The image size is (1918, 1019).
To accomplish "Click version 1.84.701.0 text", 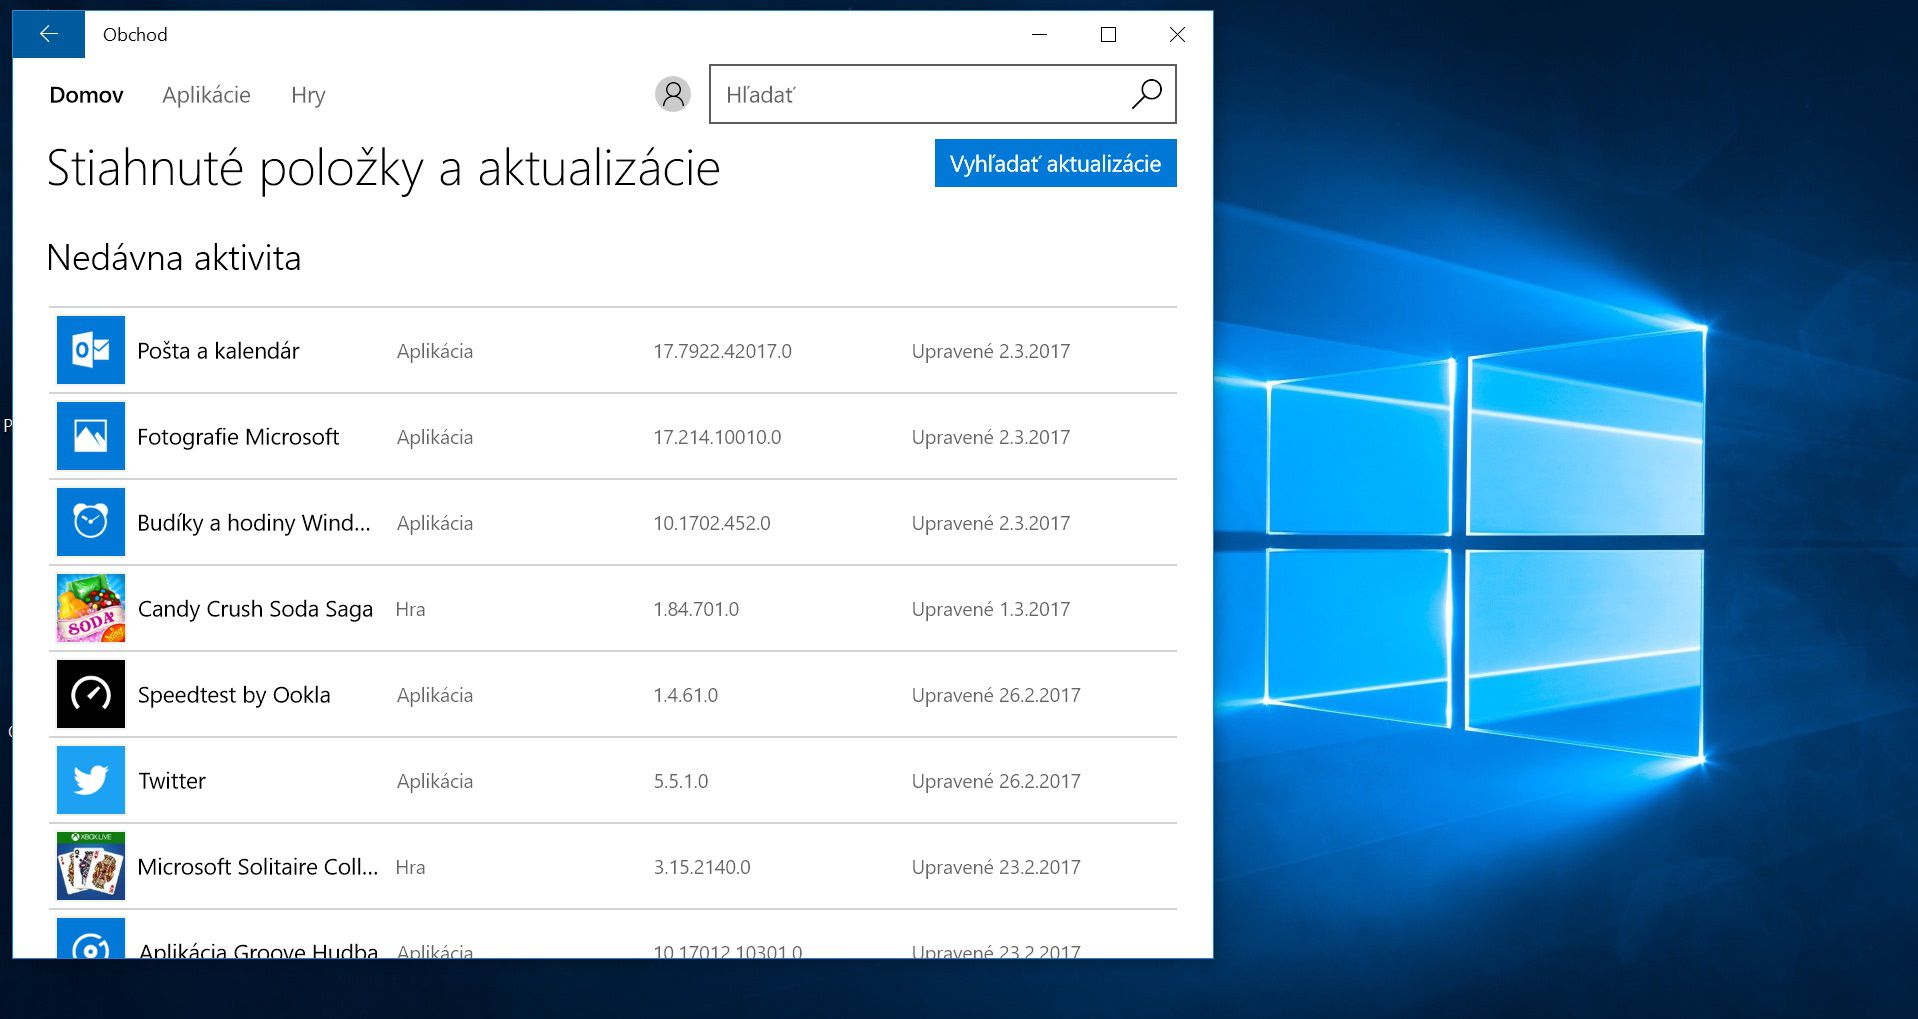I will (x=696, y=609).
